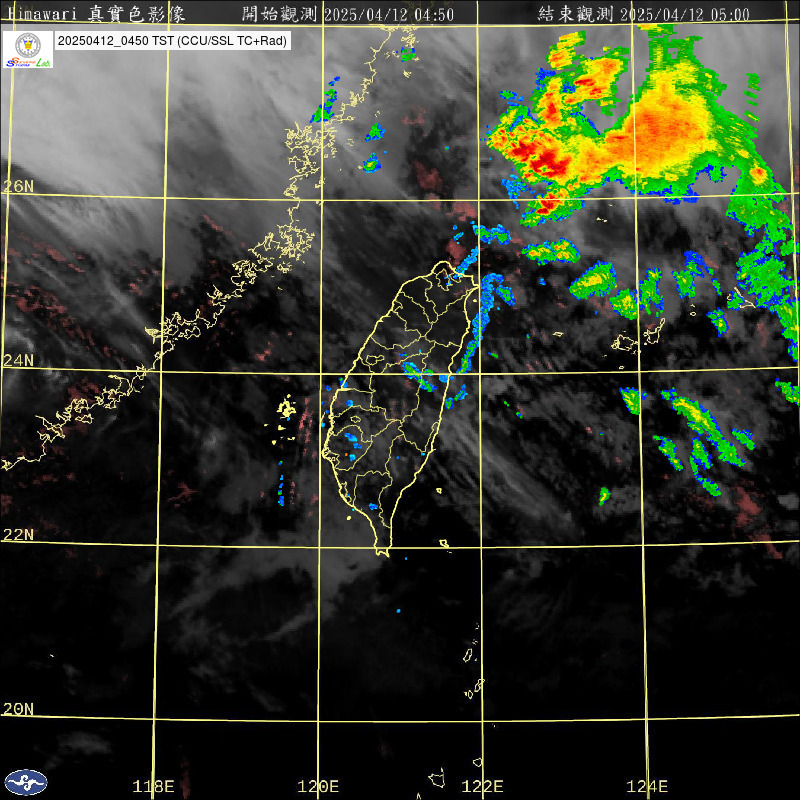This screenshot has width=800, height=800.
Task: Click the 24N latitude label
Action: click(x=17, y=360)
